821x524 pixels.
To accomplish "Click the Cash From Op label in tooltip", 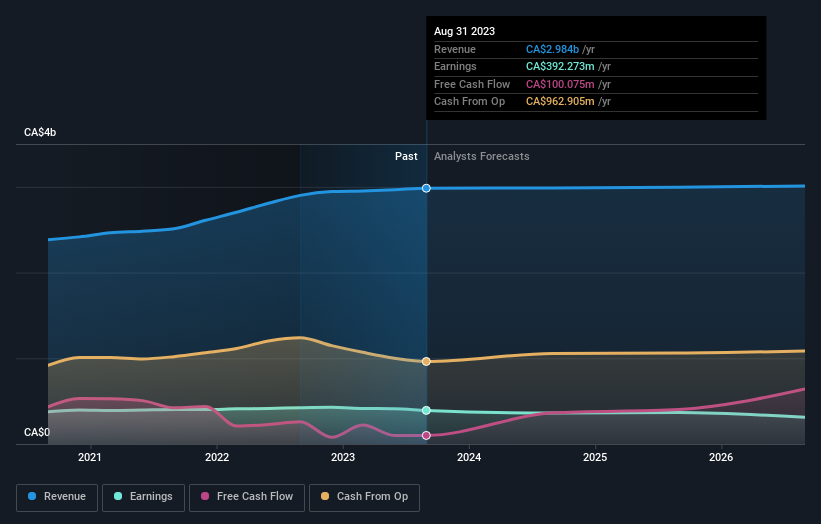I will click(x=470, y=102).
